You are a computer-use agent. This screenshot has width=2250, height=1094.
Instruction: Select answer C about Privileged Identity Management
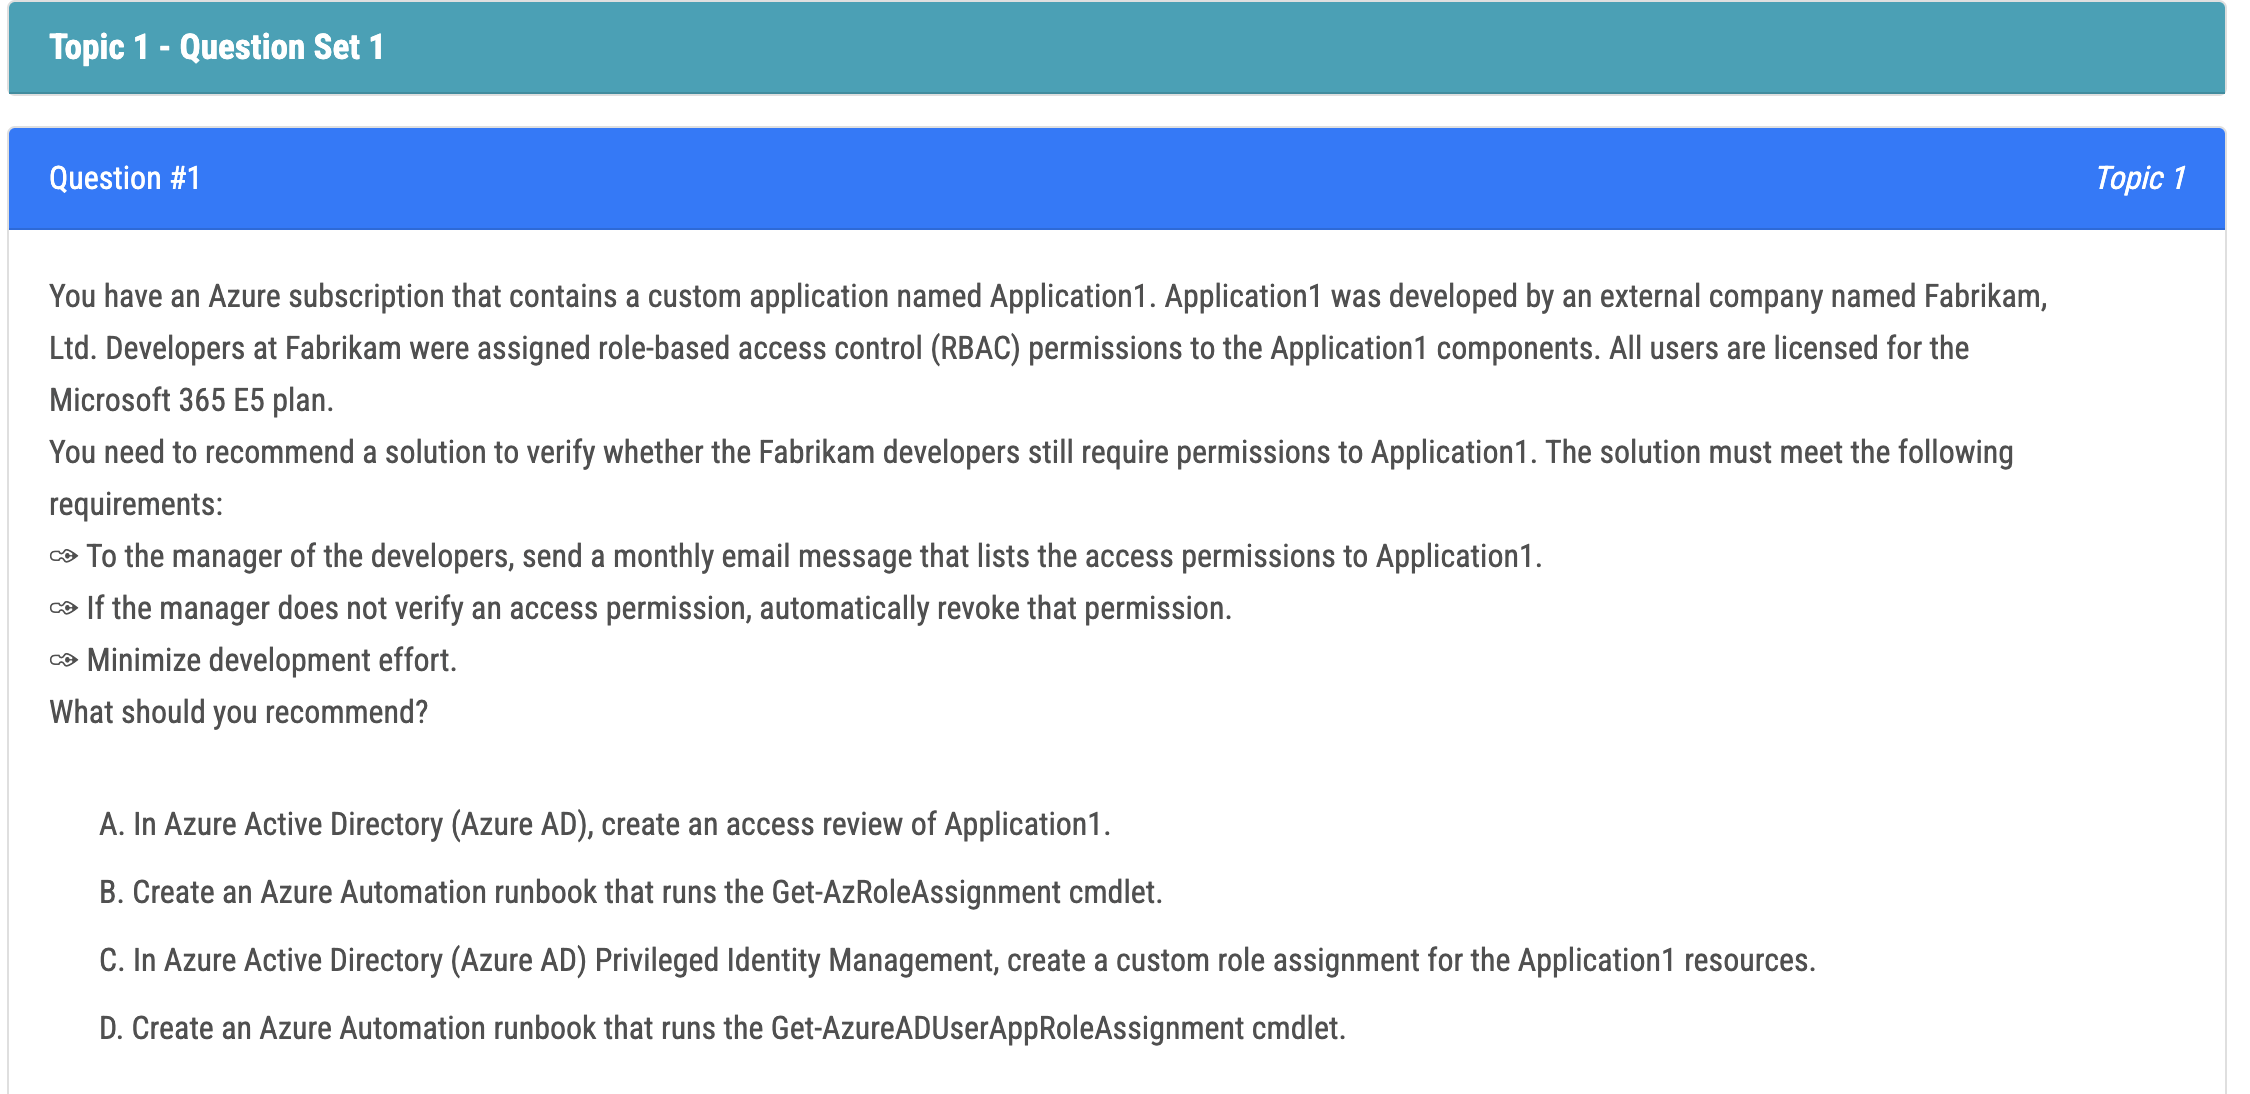pos(956,960)
